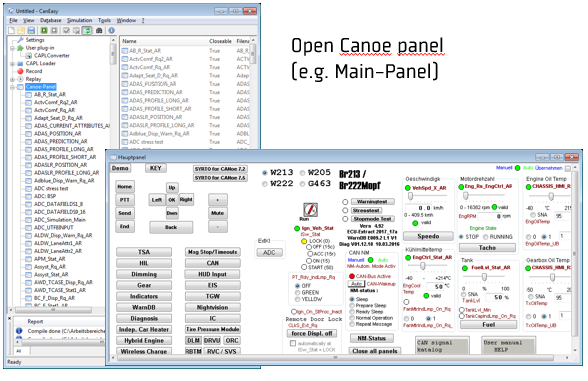Click the VehSpd_X_AR speed slider
Screen dimensions: 588x381
428,196
